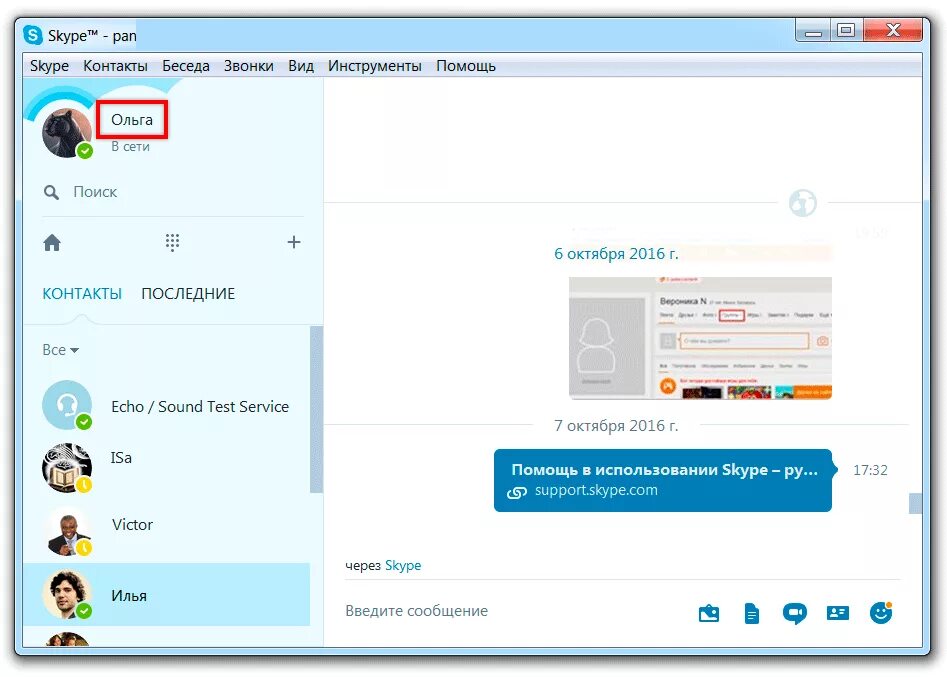Click Victor's contact avatar
Image resolution: width=947 pixels, height=677 pixels.
tap(66, 531)
